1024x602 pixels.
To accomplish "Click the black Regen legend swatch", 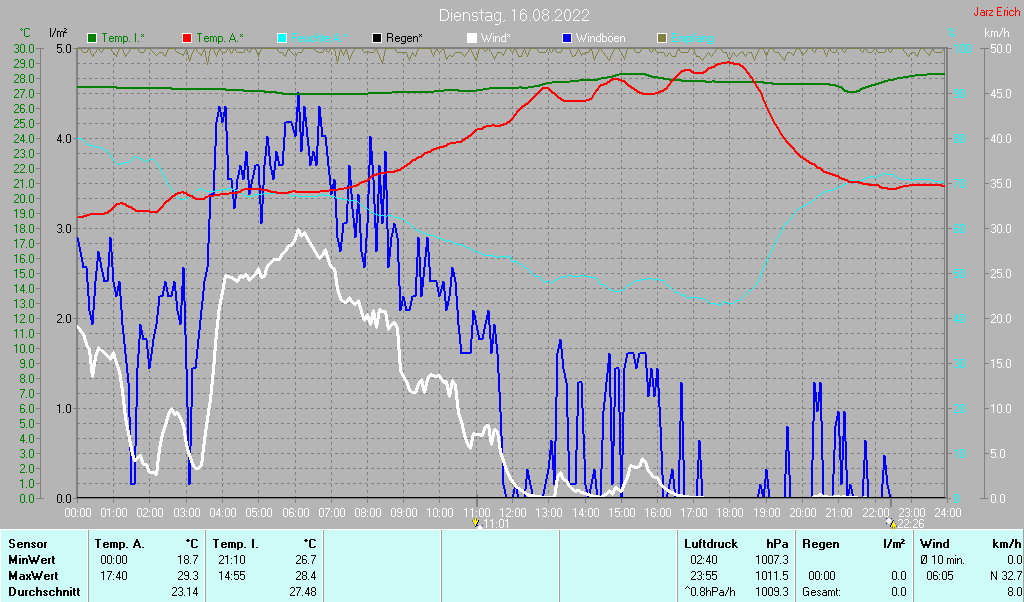I will (377, 39).
